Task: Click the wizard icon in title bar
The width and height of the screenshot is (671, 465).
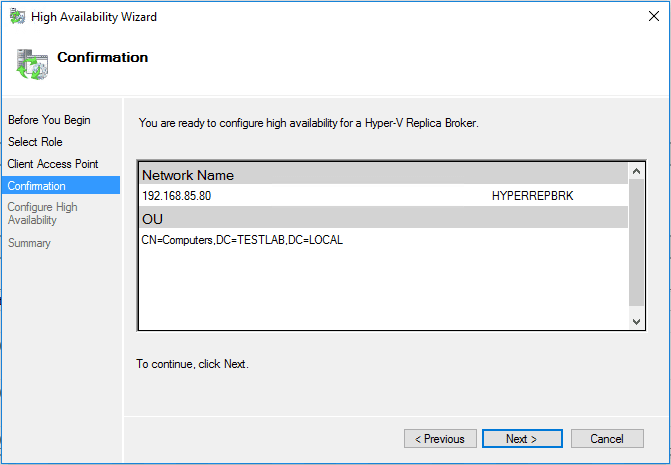Action: [x=17, y=17]
